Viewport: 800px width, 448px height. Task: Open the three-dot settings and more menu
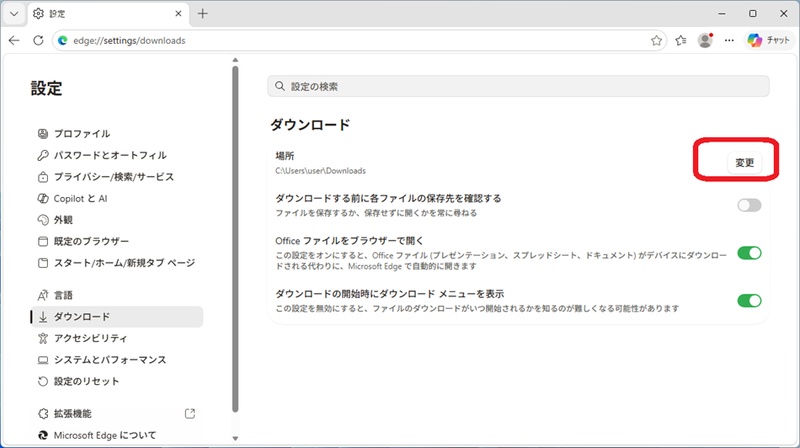pos(729,40)
